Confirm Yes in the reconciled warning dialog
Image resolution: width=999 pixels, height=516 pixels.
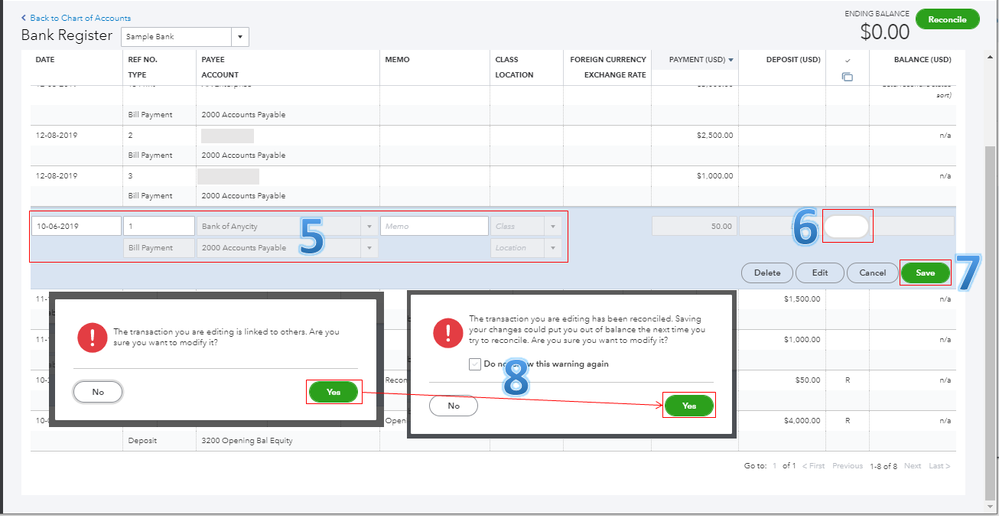click(689, 406)
